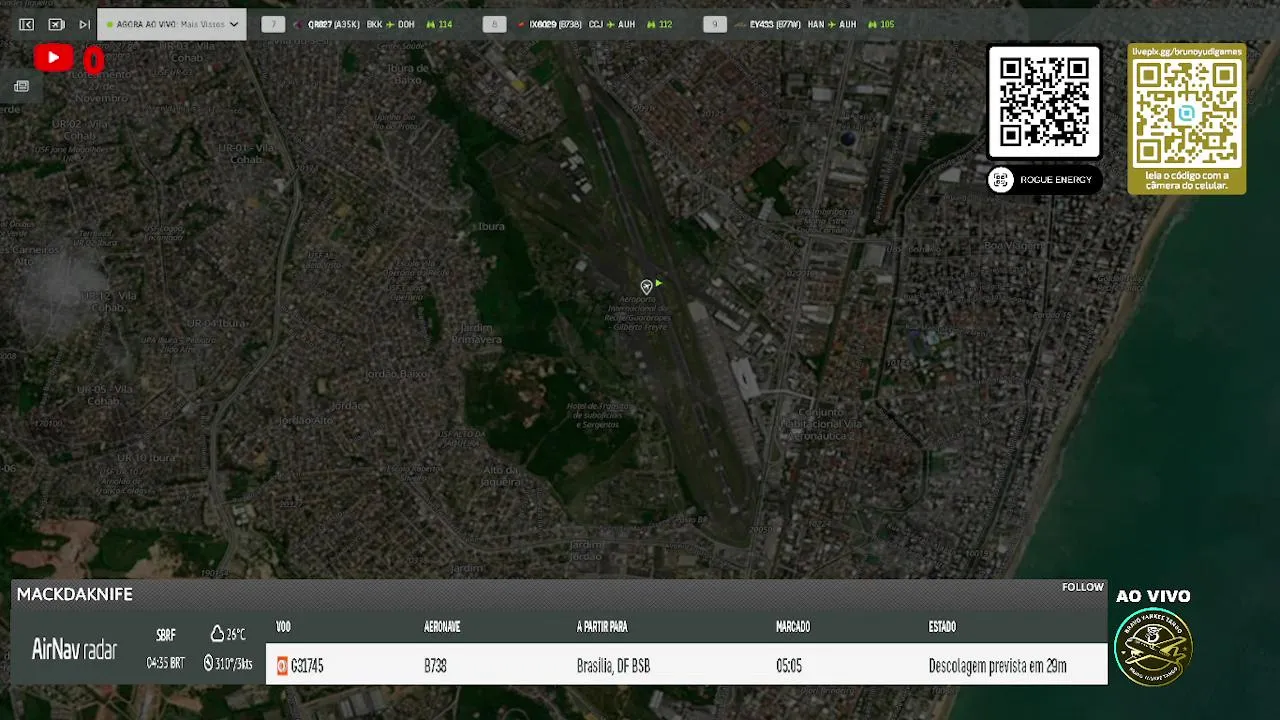The width and height of the screenshot is (1280, 720).
Task: Click destination Brasilia, DF BSB cell
Action: coord(613,666)
